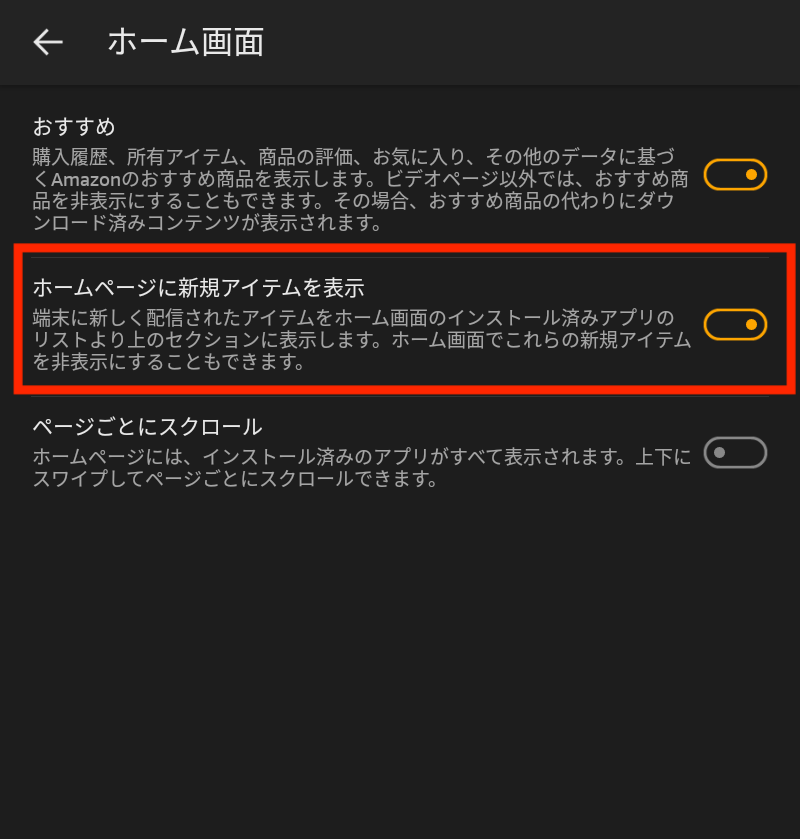This screenshot has width=800, height=839.
Task: Go back using the left arrow icon
Action: (x=48, y=42)
